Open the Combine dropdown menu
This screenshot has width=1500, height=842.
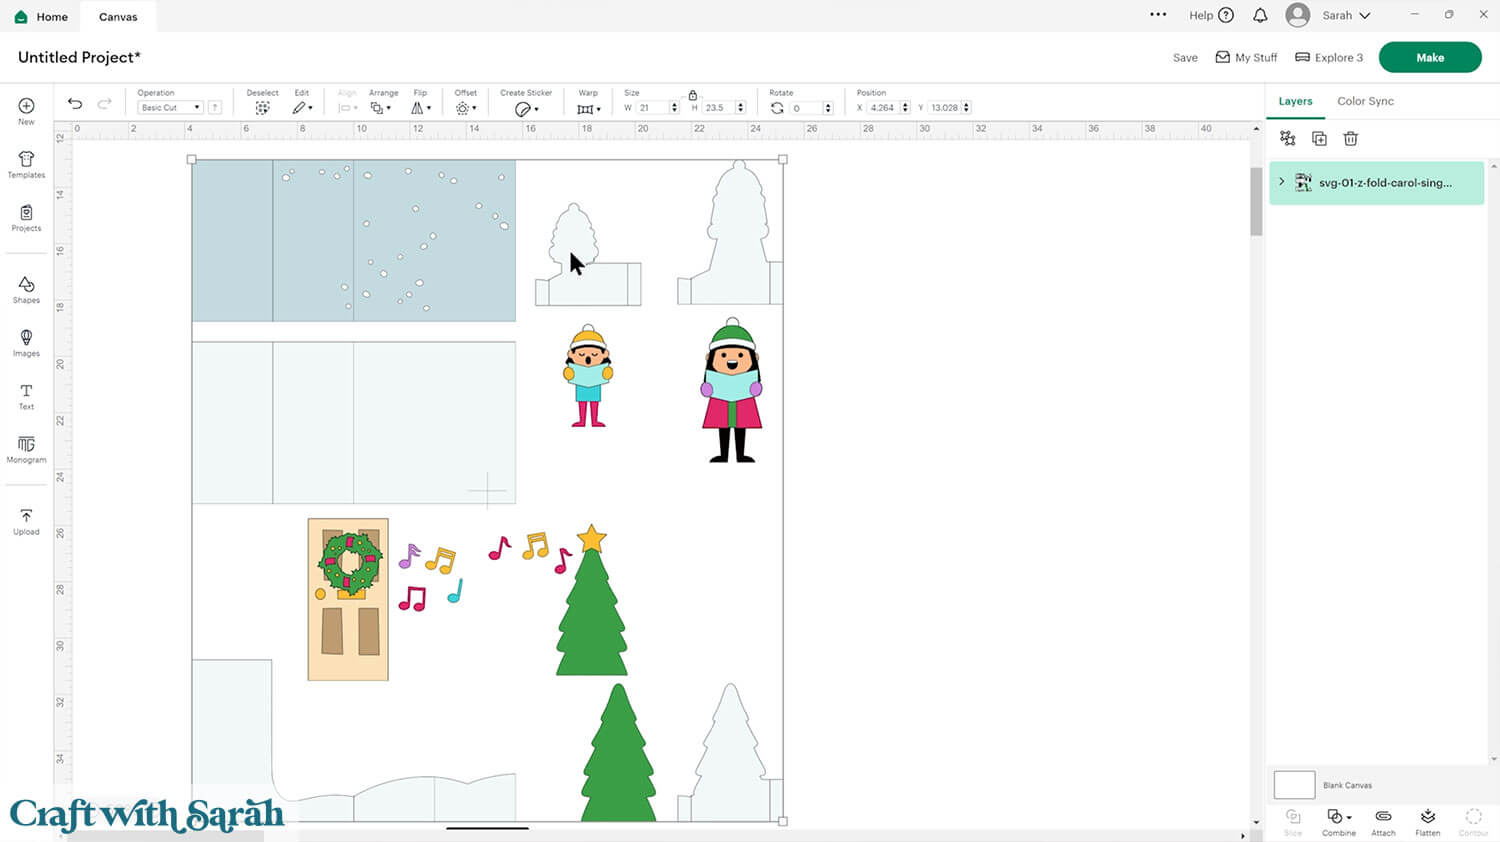point(1339,821)
